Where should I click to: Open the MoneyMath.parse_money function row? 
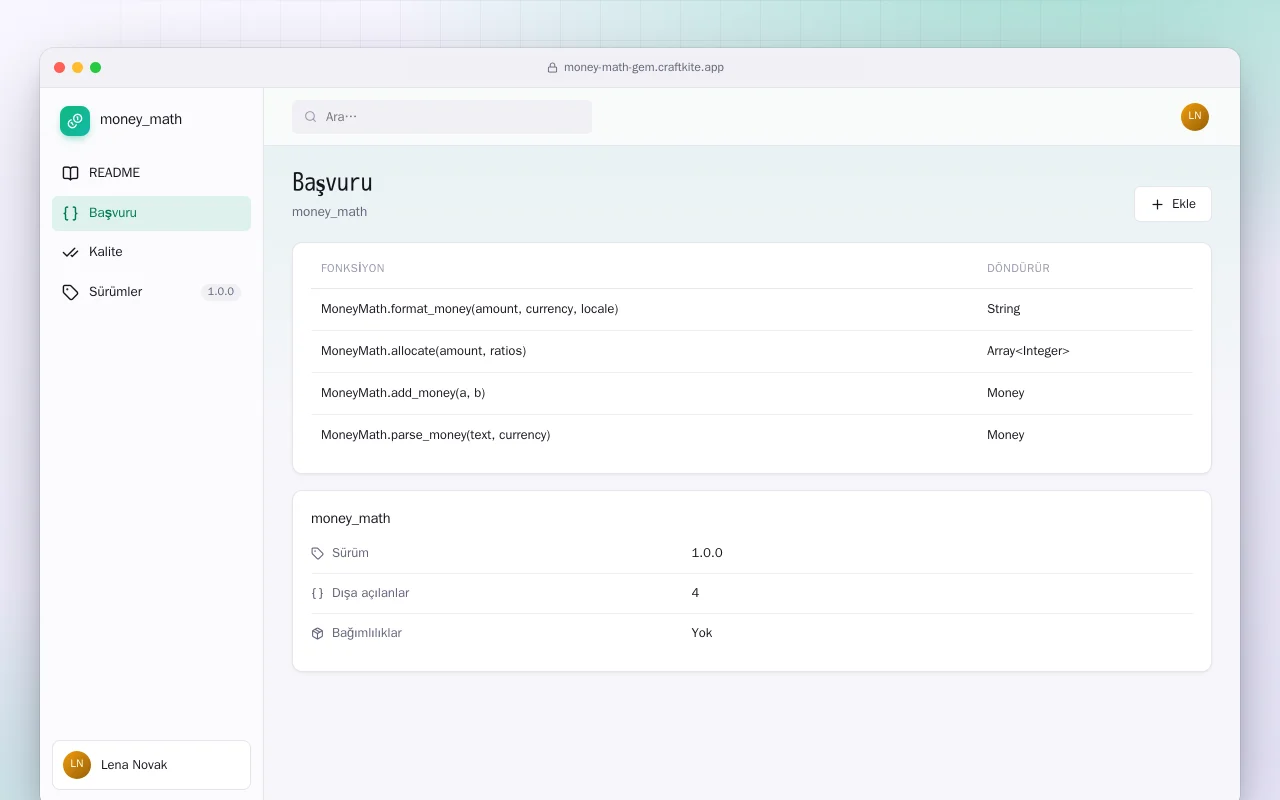pyautogui.click(x=751, y=435)
